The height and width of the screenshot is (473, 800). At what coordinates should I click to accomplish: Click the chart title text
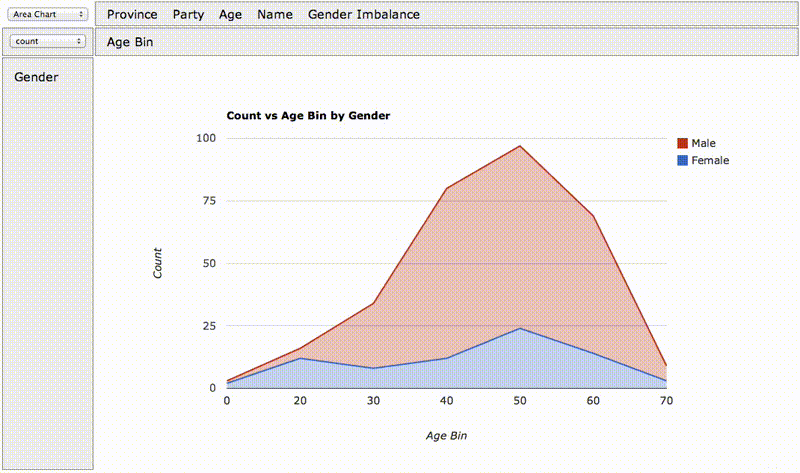coord(308,116)
